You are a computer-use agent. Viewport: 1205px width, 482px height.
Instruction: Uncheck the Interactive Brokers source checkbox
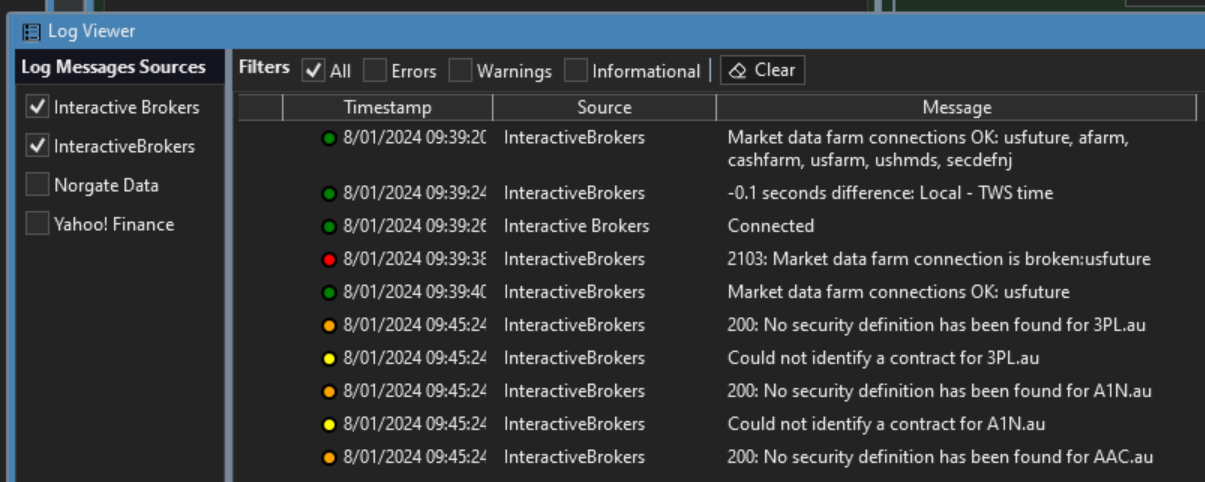point(37,107)
